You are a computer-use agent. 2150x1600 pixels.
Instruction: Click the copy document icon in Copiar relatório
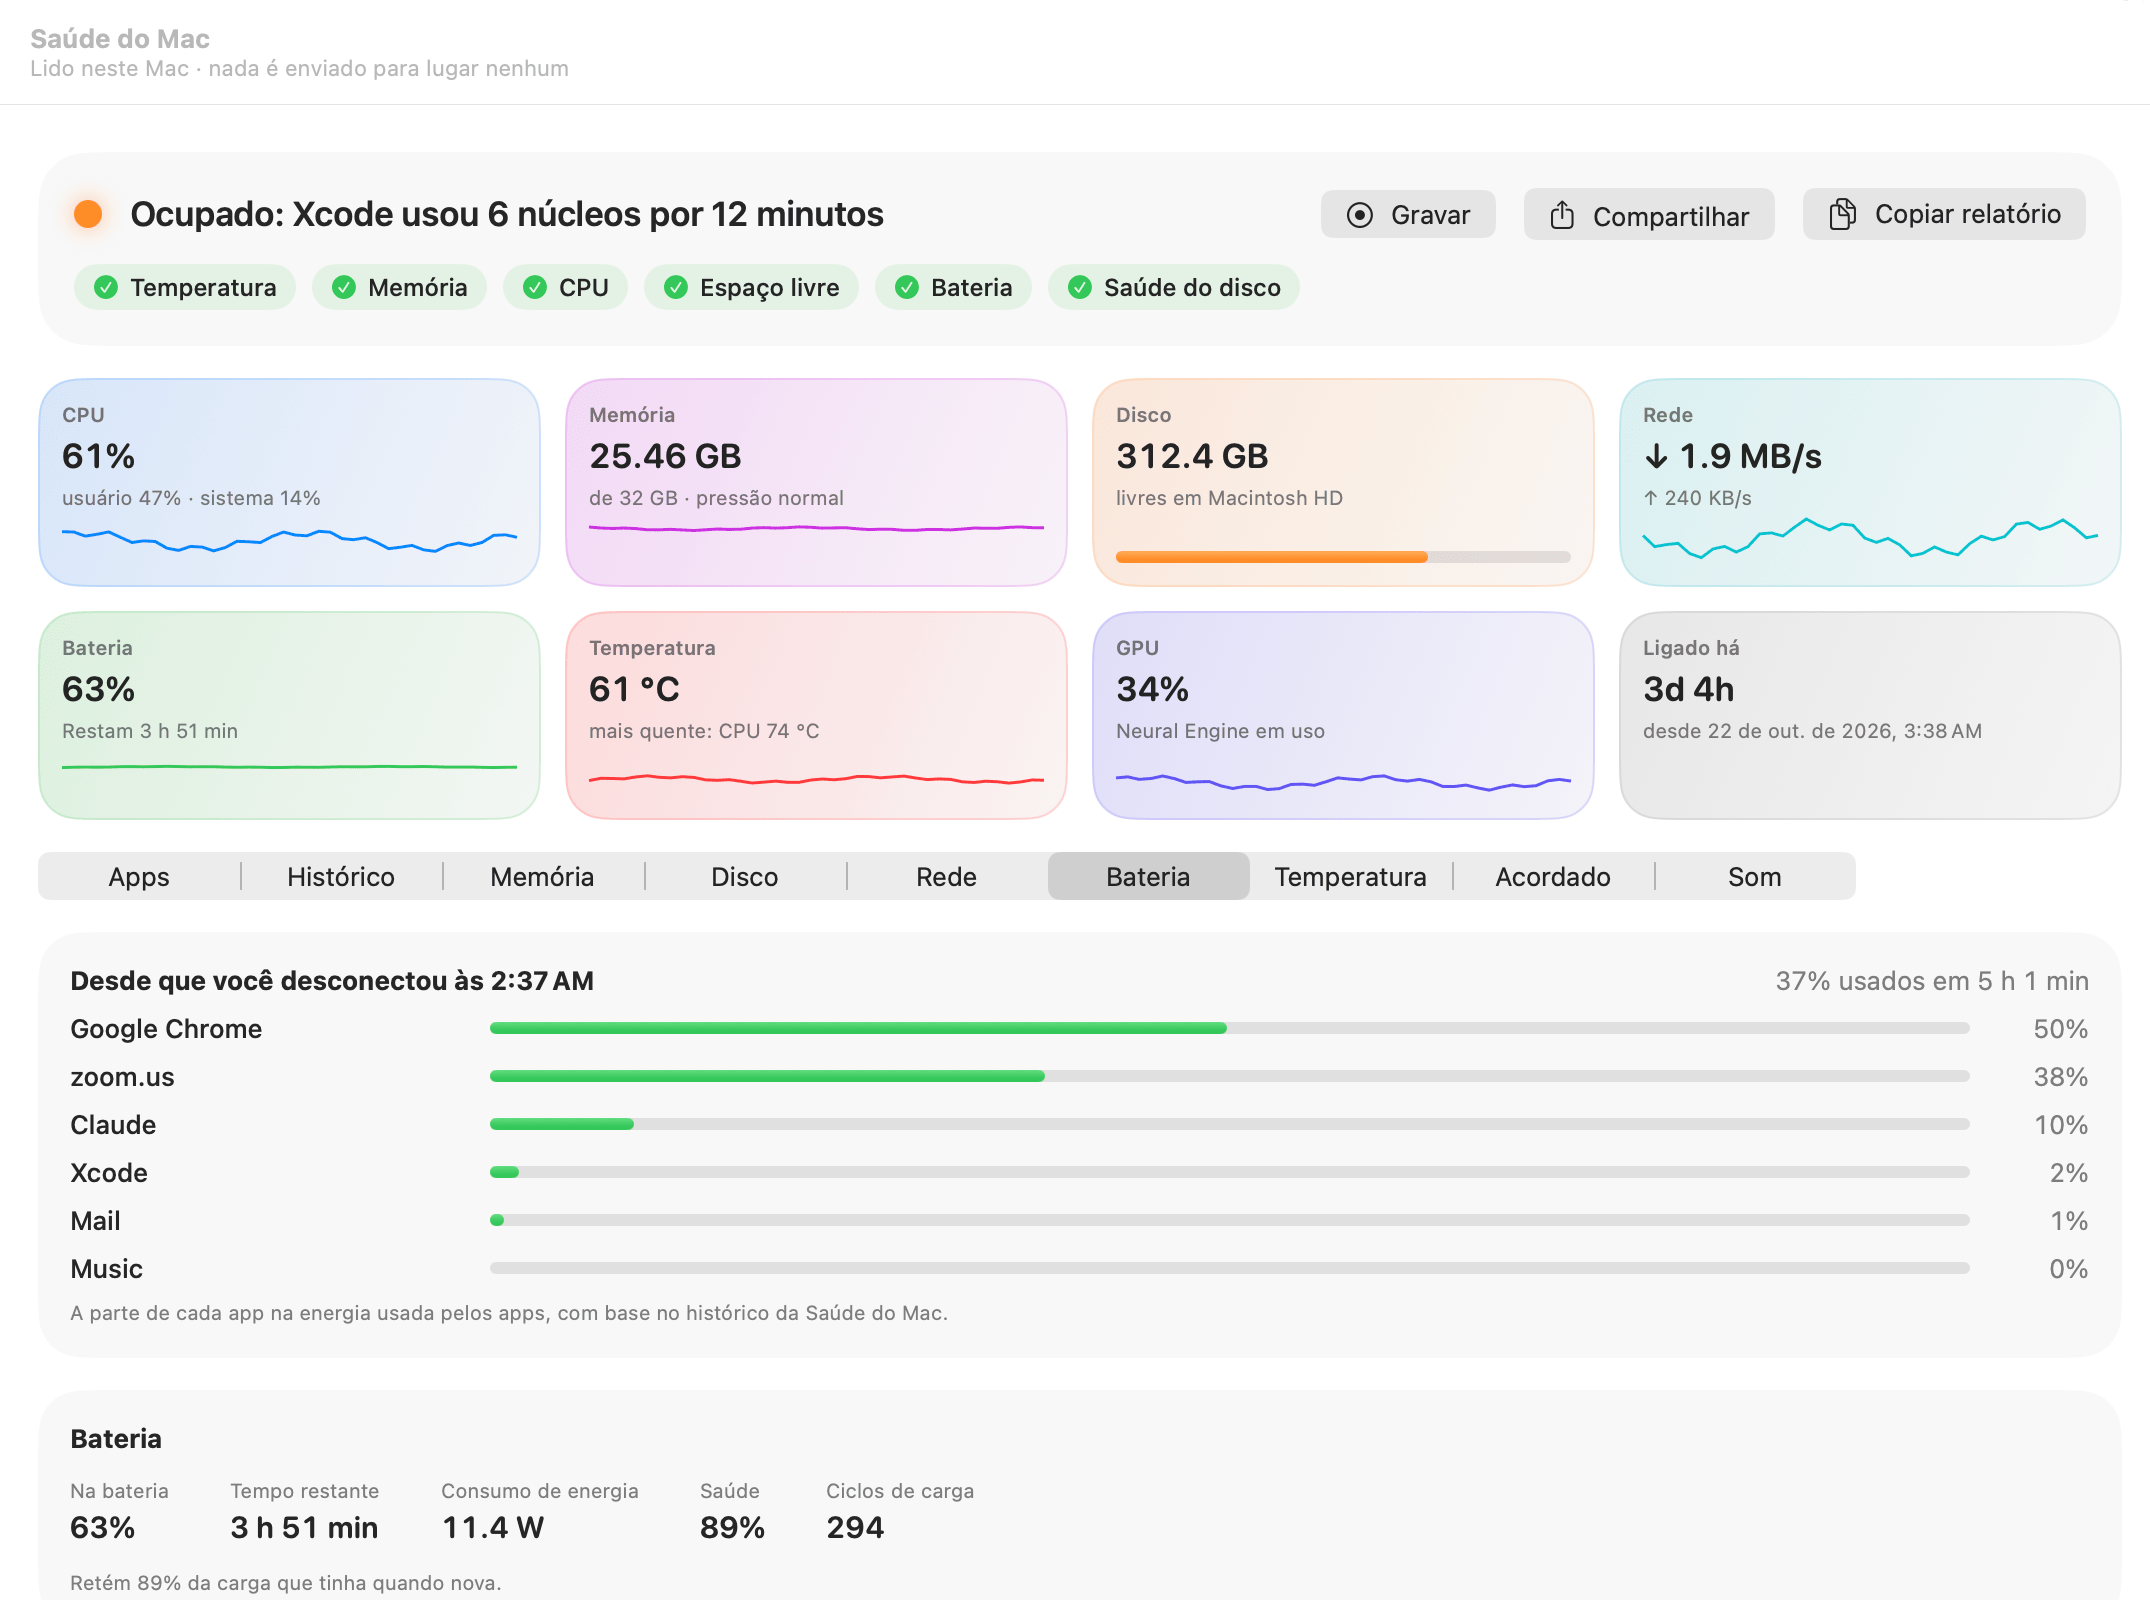coord(1842,214)
